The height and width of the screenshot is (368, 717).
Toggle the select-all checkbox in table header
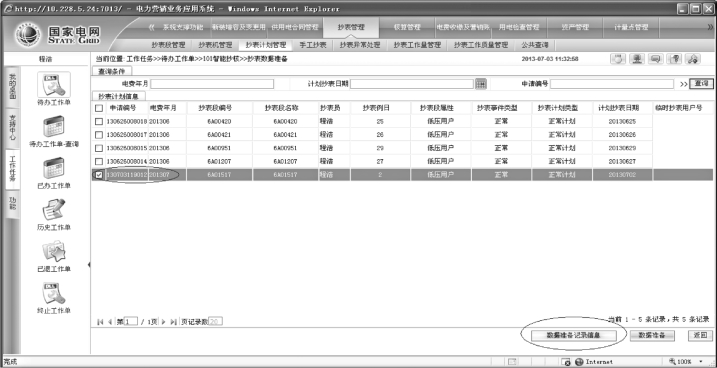[x=99, y=108]
